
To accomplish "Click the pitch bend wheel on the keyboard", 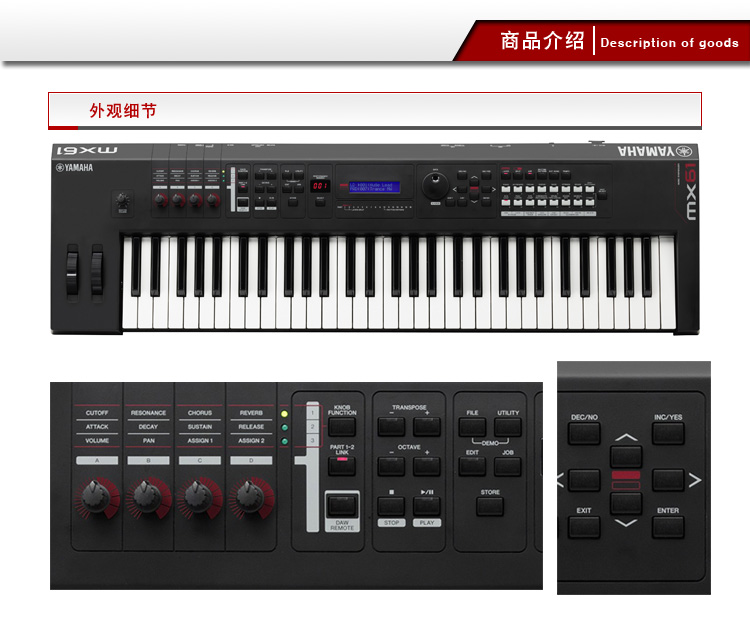I will click(72, 272).
